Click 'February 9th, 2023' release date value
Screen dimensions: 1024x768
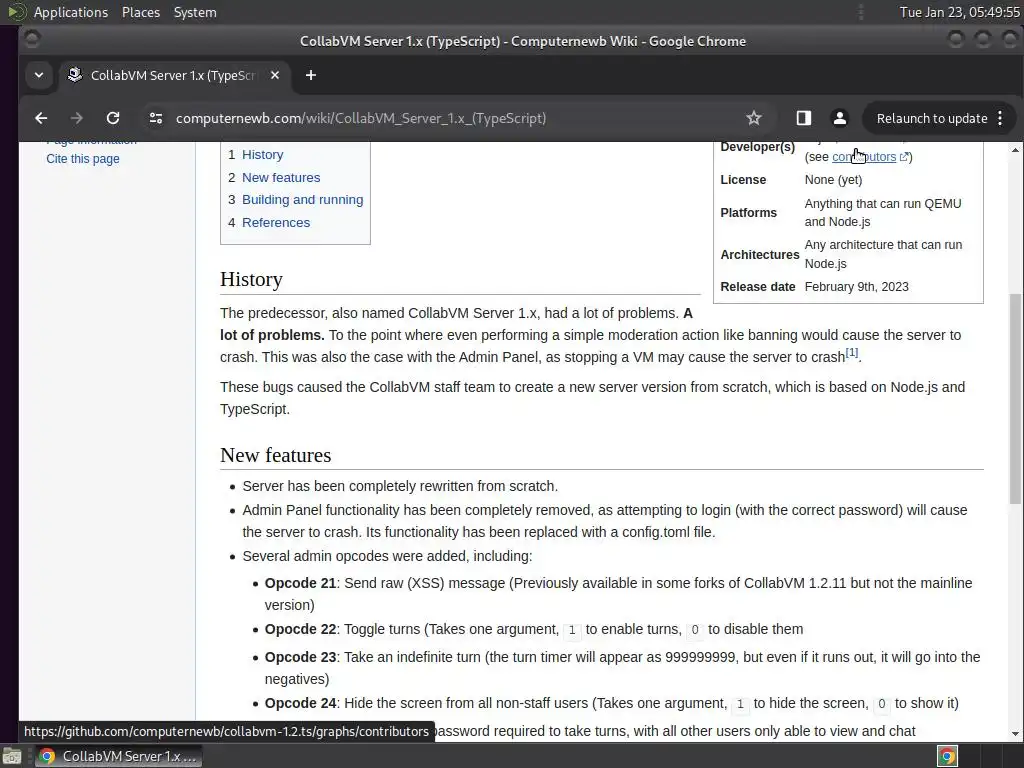856,287
